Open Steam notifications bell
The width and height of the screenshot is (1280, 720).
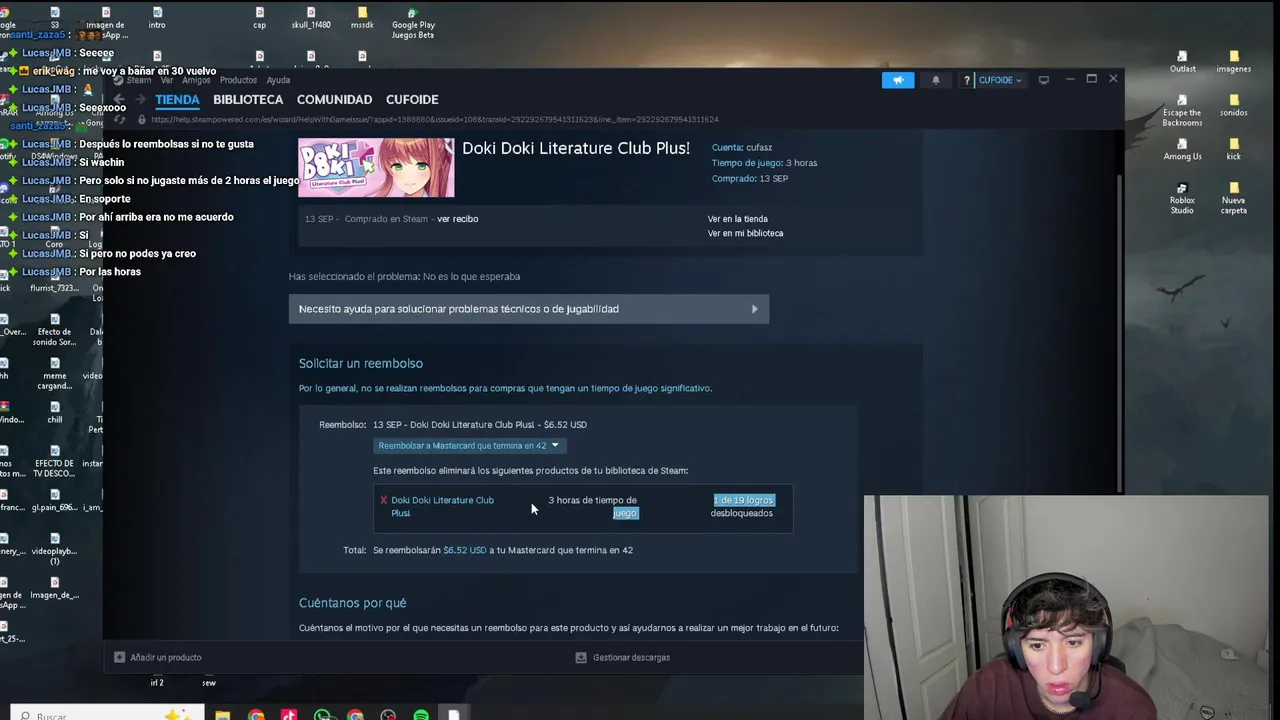[936, 80]
